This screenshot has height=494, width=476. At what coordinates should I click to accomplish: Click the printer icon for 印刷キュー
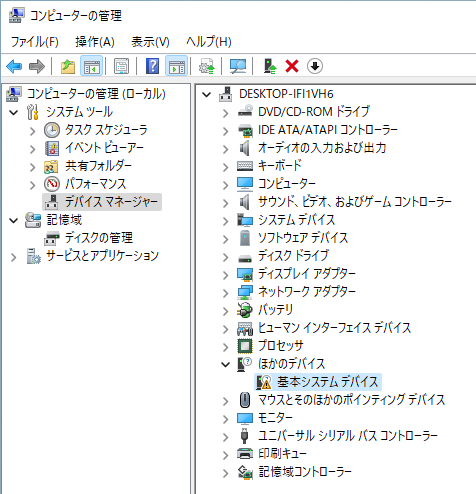point(245,454)
